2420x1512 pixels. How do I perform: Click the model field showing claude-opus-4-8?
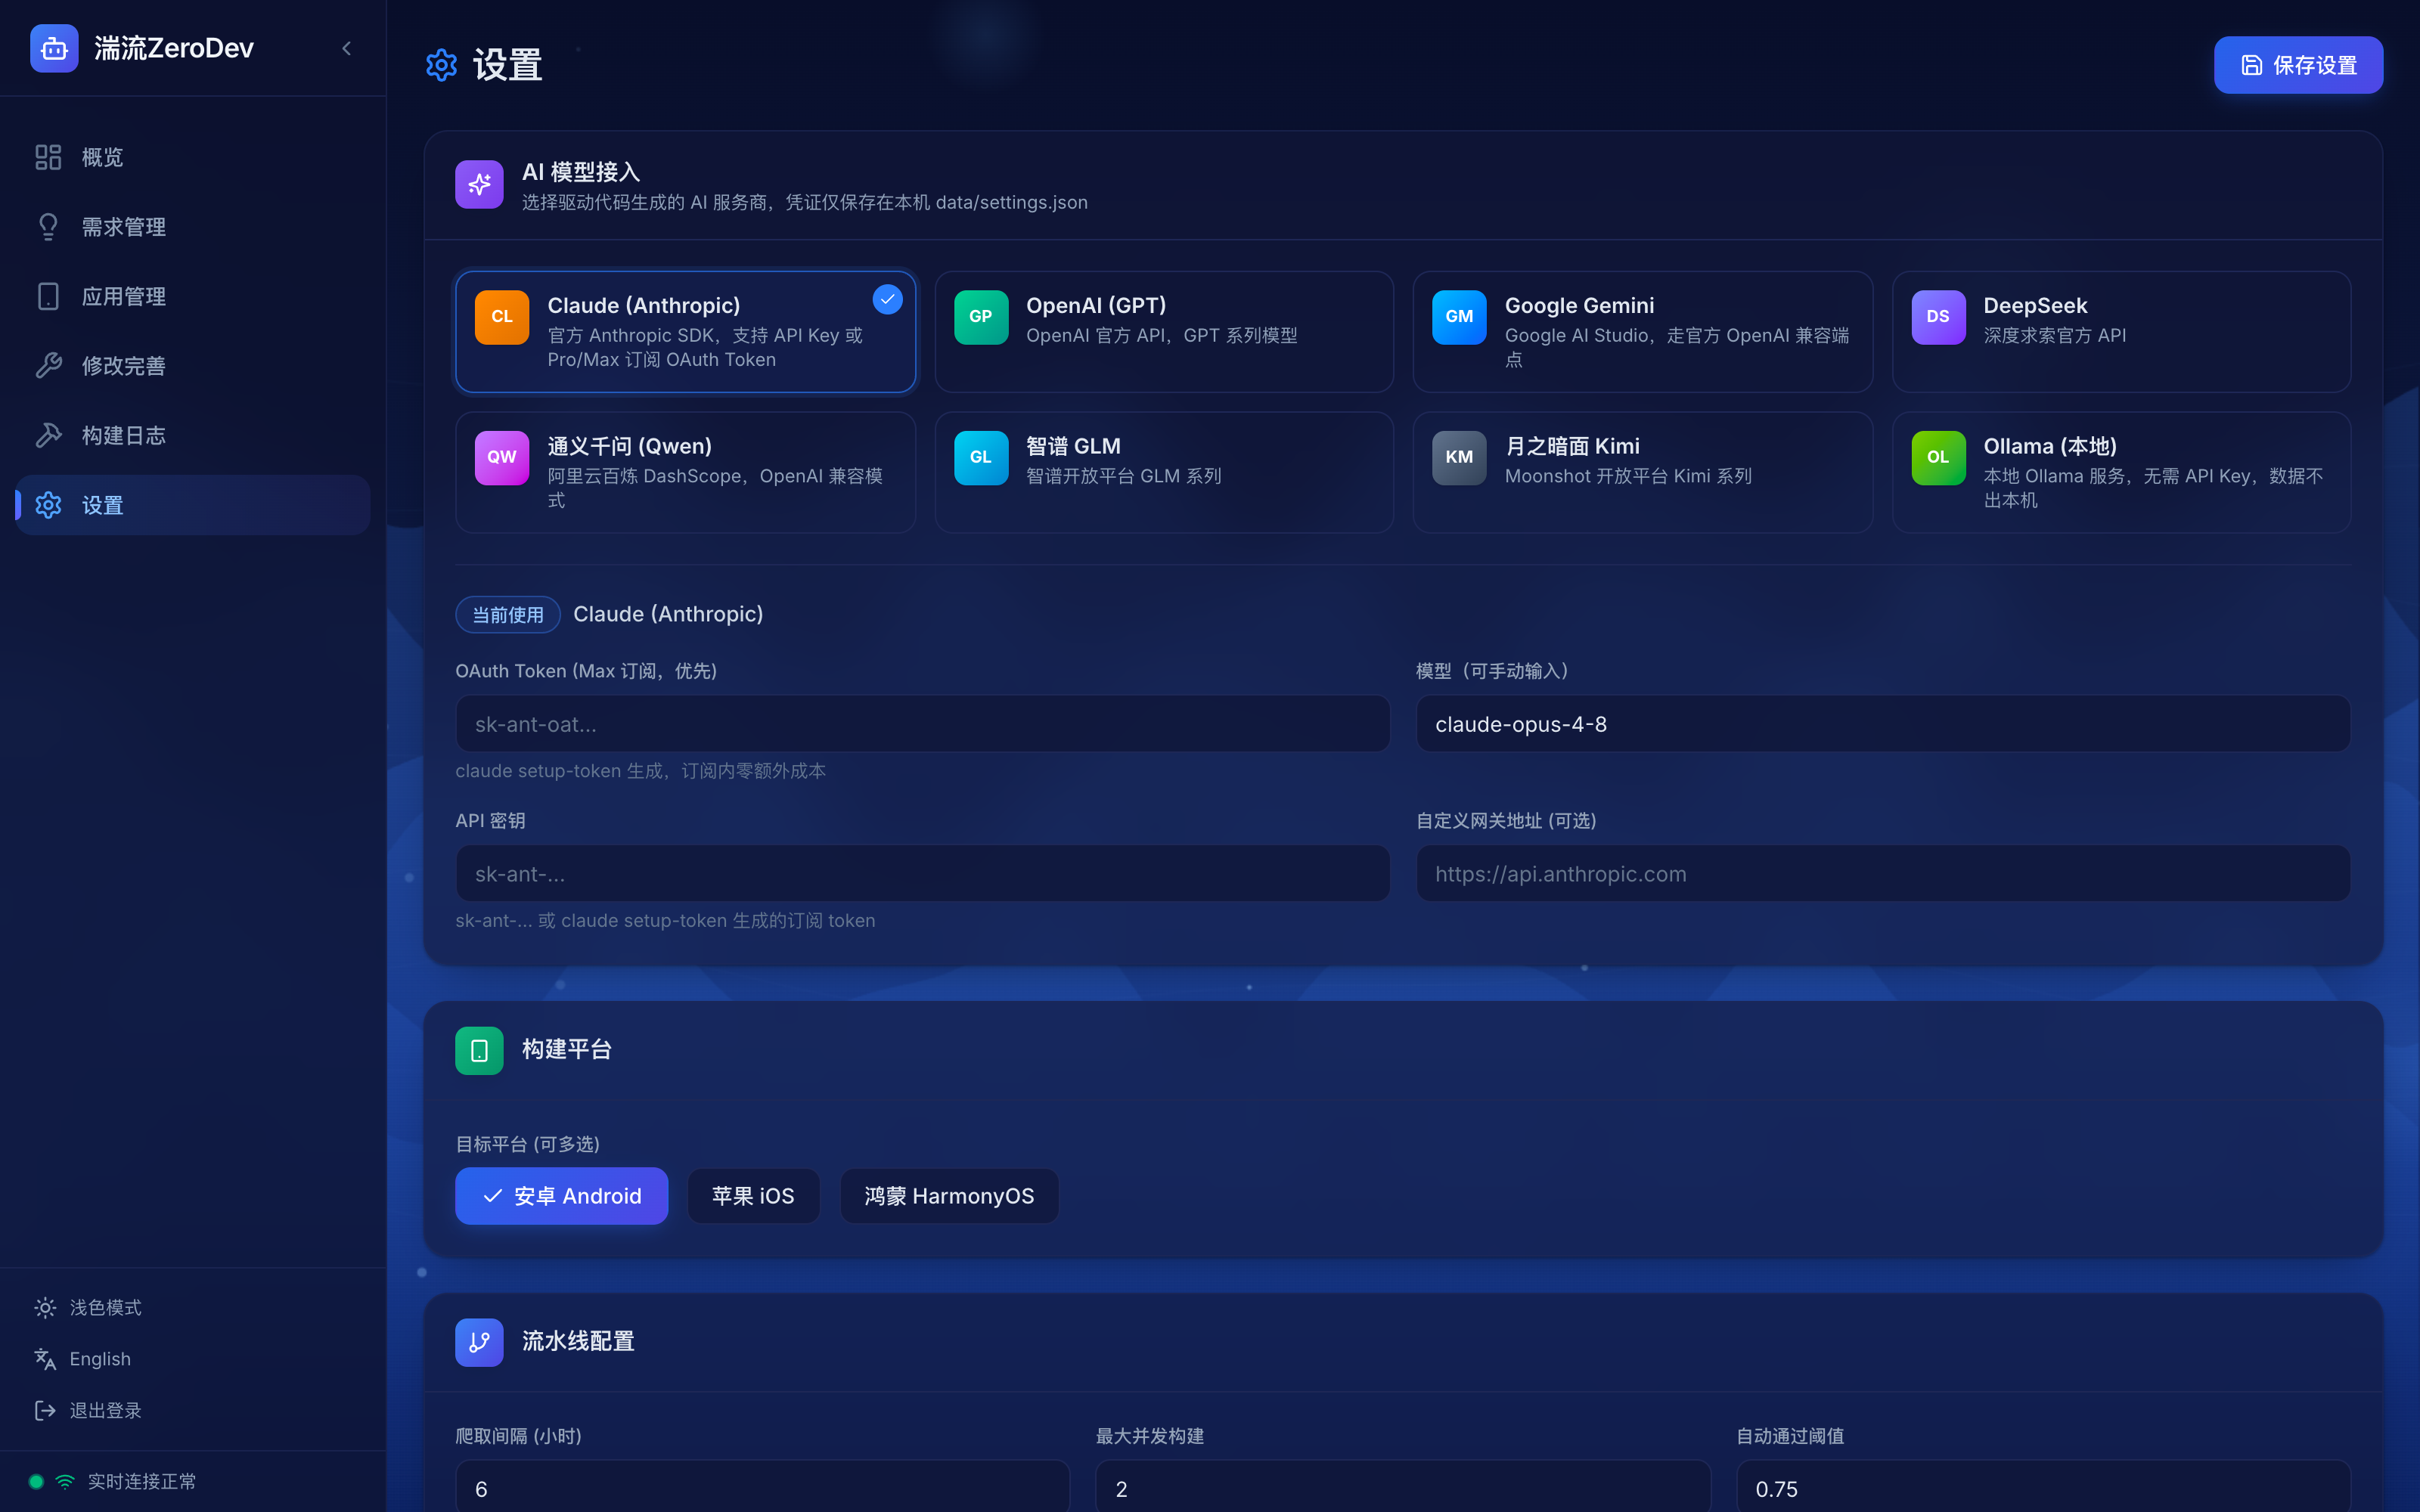(1883, 724)
